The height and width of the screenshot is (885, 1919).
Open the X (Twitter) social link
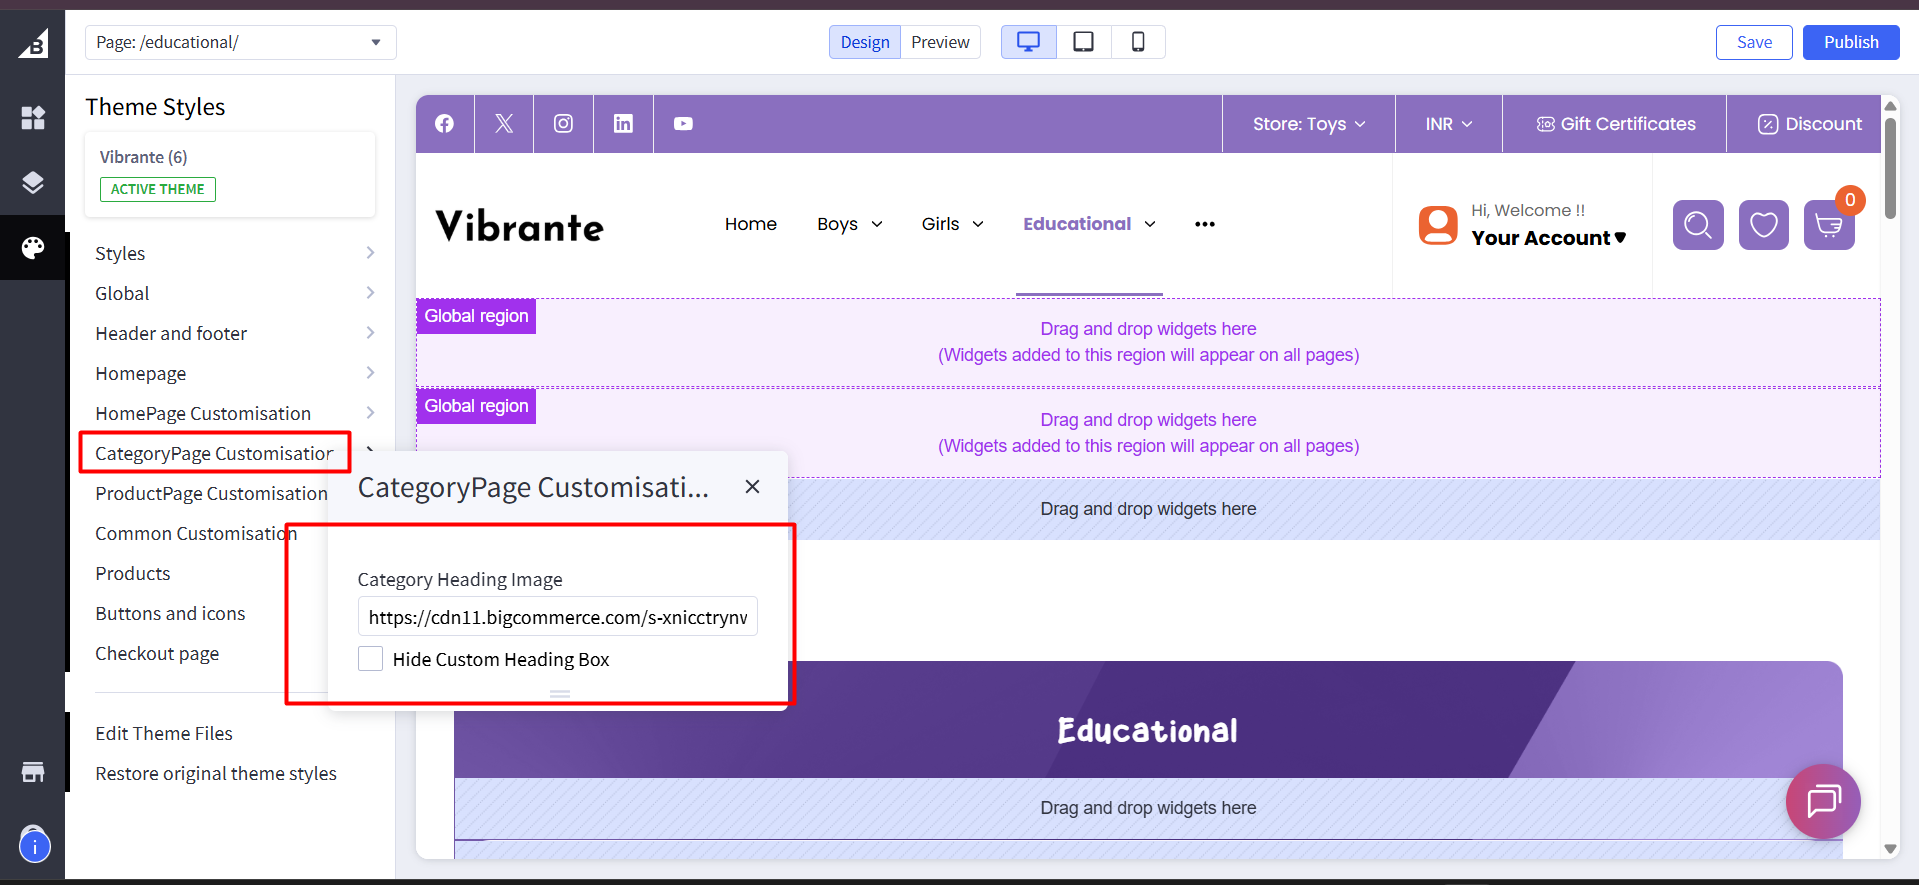click(x=504, y=124)
